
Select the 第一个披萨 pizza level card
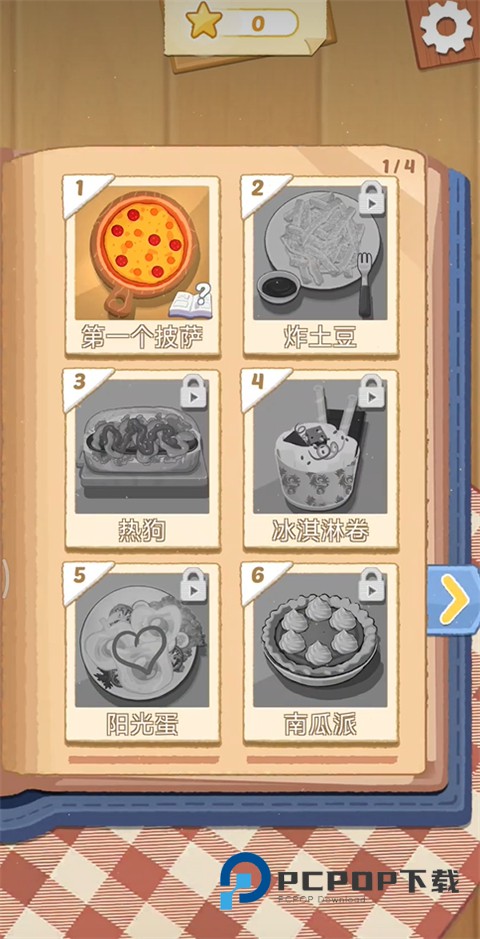[x=142, y=264]
